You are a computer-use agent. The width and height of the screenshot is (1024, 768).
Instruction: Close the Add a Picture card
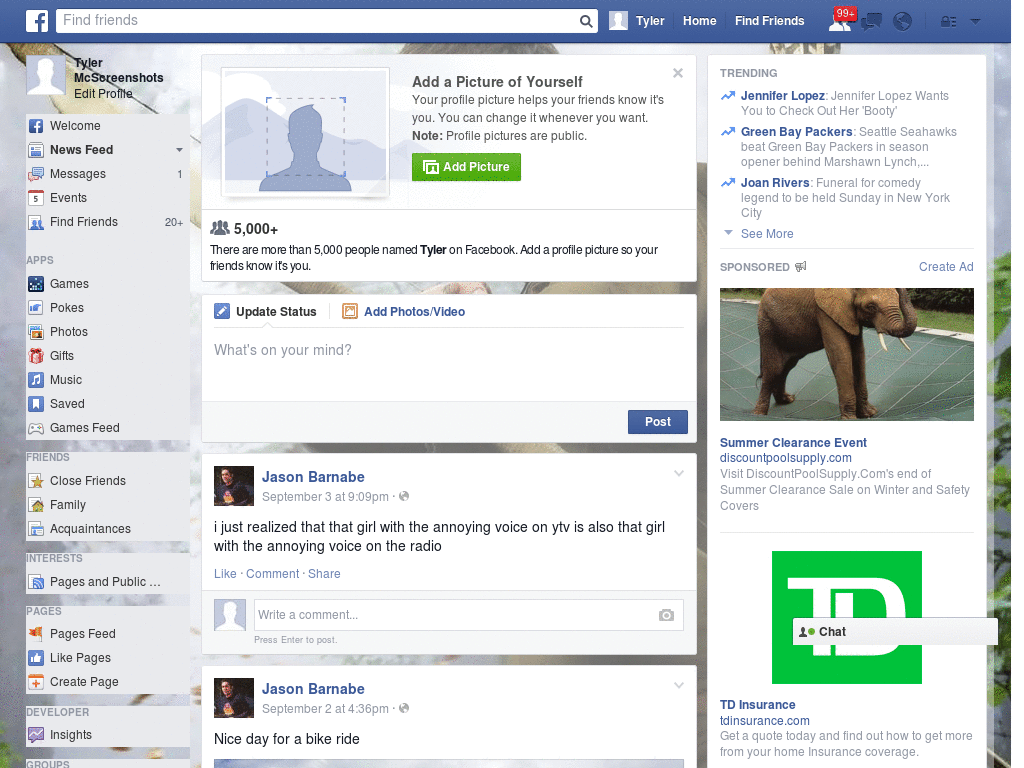[x=678, y=73]
